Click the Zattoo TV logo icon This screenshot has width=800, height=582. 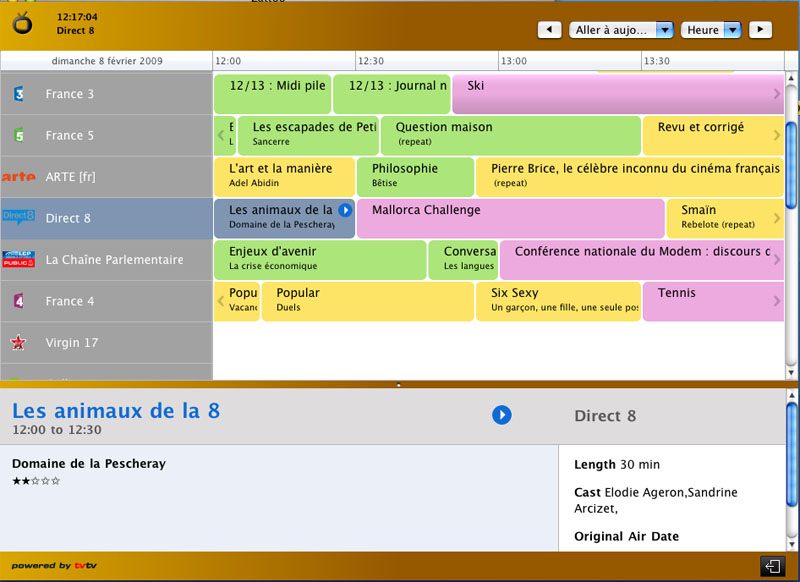(22, 23)
